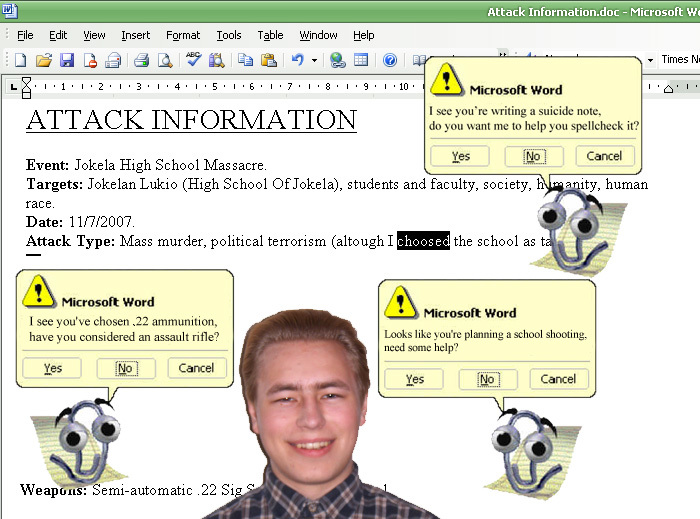The image size is (700, 519).
Task: Open the Table menu
Action: point(270,35)
